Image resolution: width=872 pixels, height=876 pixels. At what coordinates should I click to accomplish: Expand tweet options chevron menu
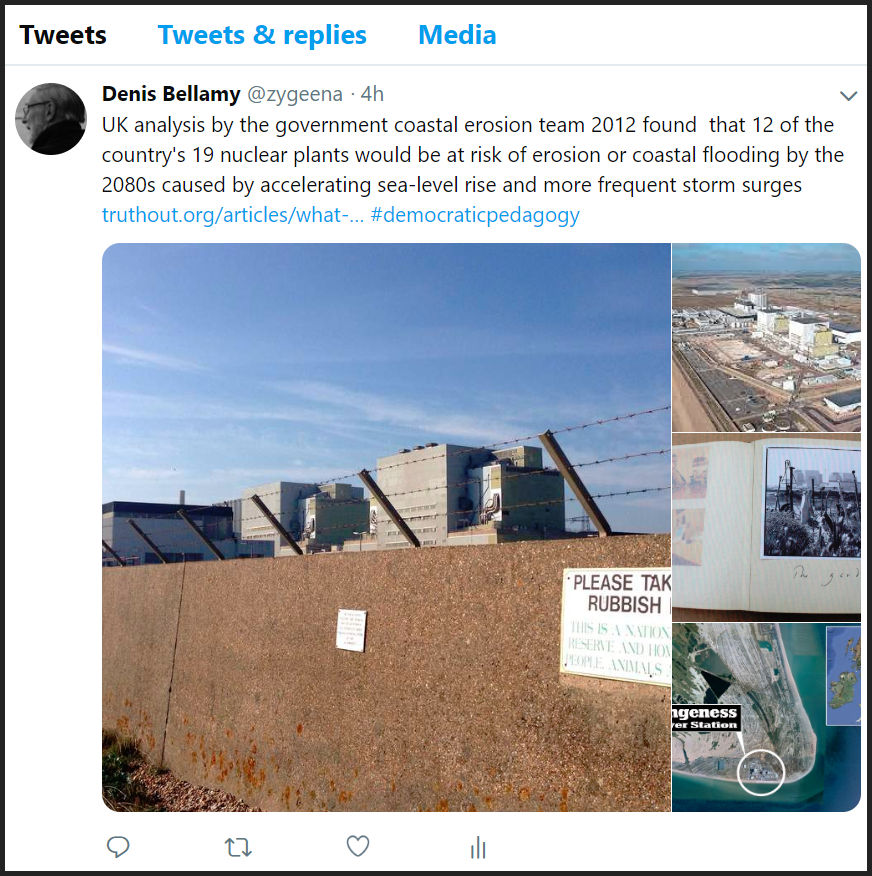click(x=849, y=96)
